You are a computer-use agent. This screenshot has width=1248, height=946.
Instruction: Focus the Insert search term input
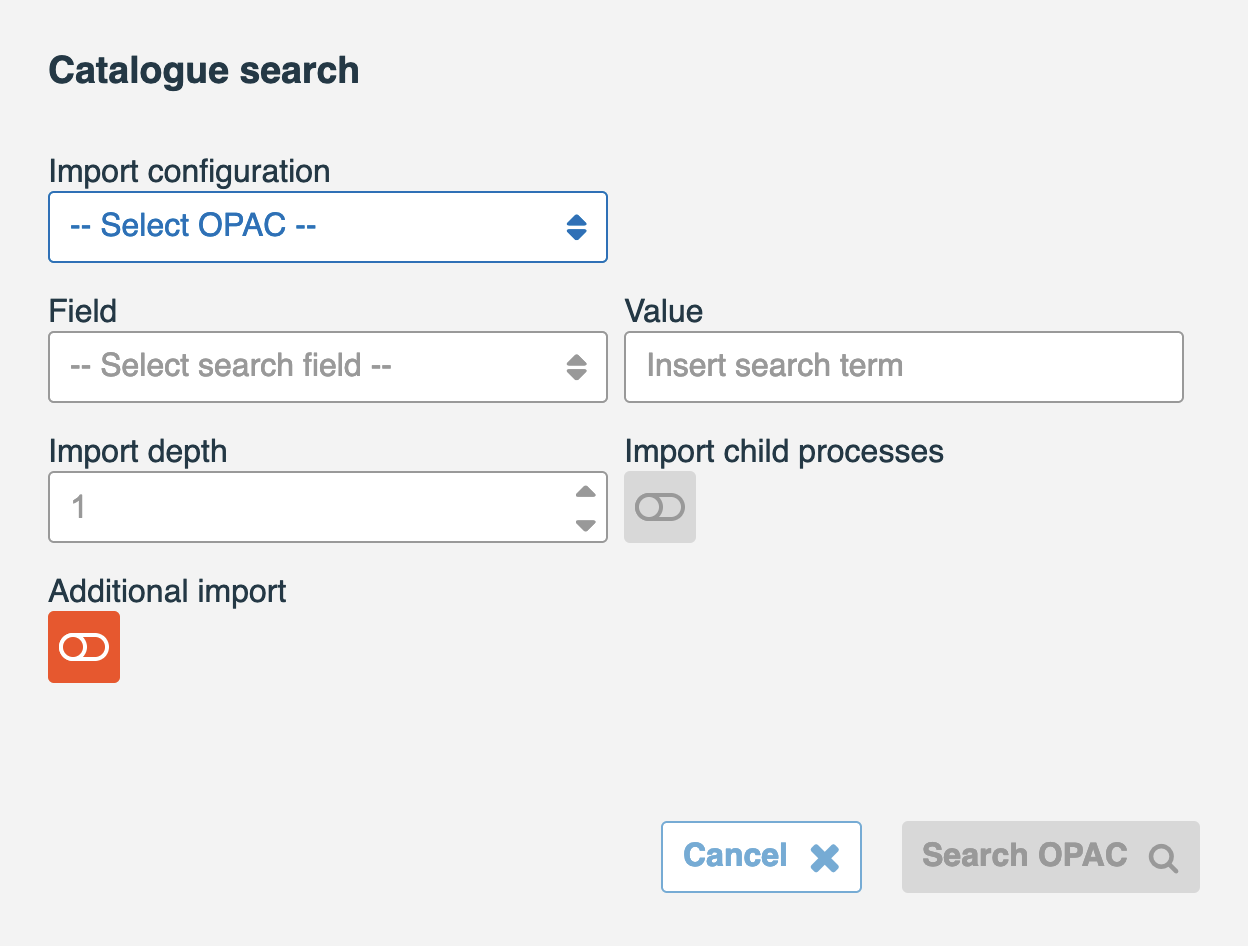click(903, 367)
